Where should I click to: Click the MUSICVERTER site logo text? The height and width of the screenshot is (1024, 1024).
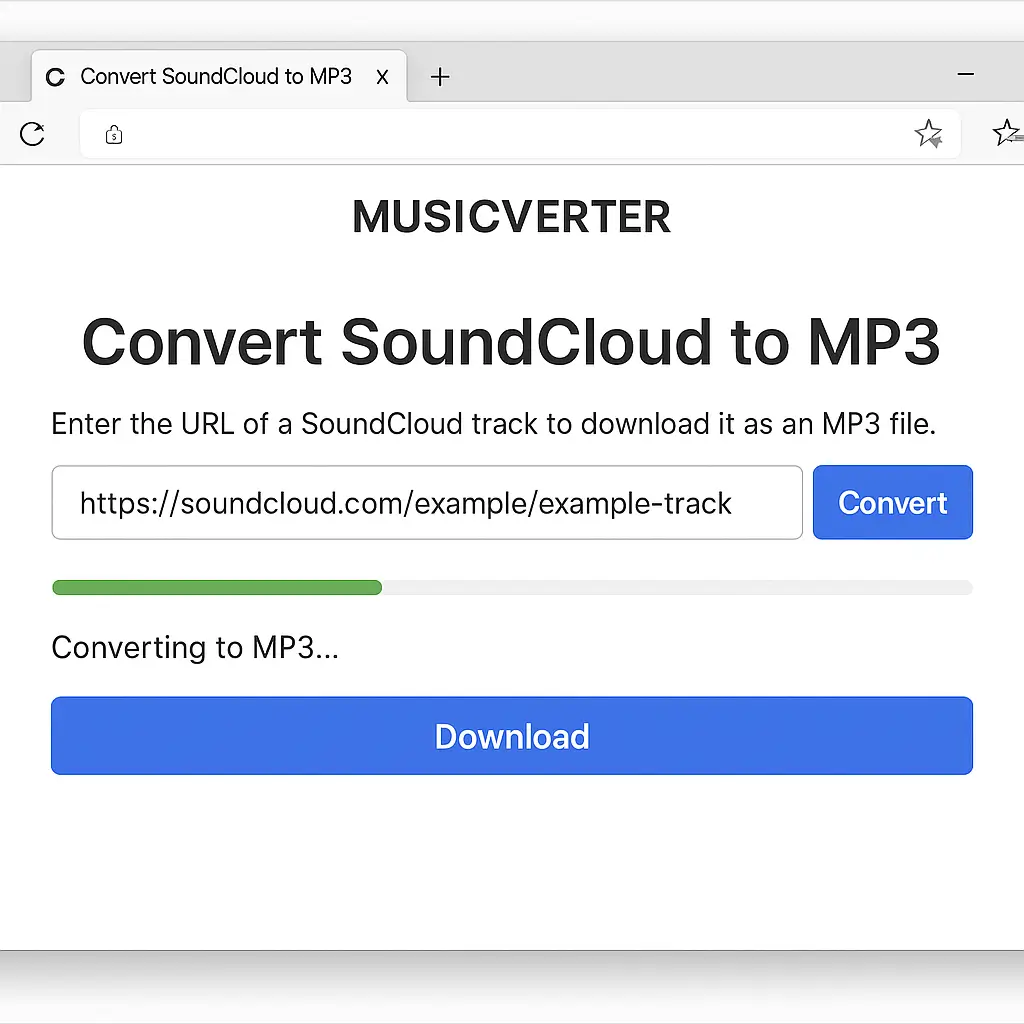tap(511, 217)
